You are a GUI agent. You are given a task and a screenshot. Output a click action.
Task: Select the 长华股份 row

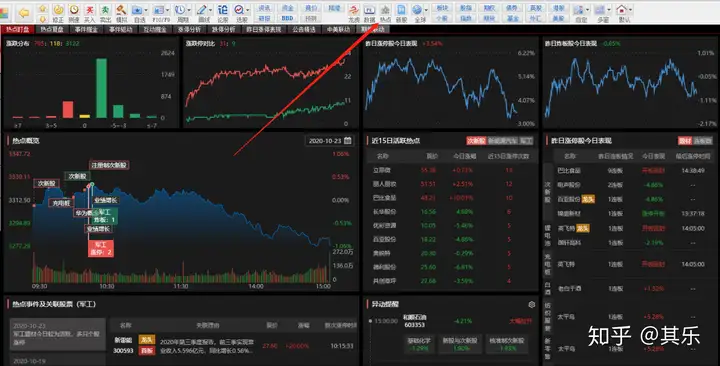pos(451,212)
